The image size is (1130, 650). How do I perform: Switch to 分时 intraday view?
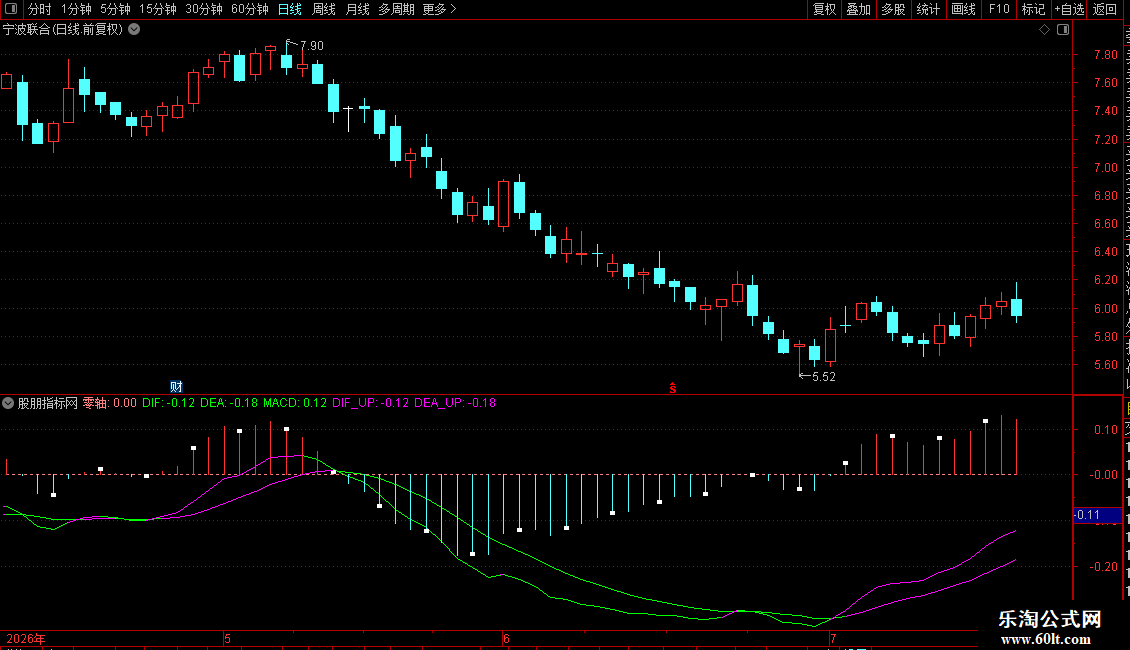point(40,9)
